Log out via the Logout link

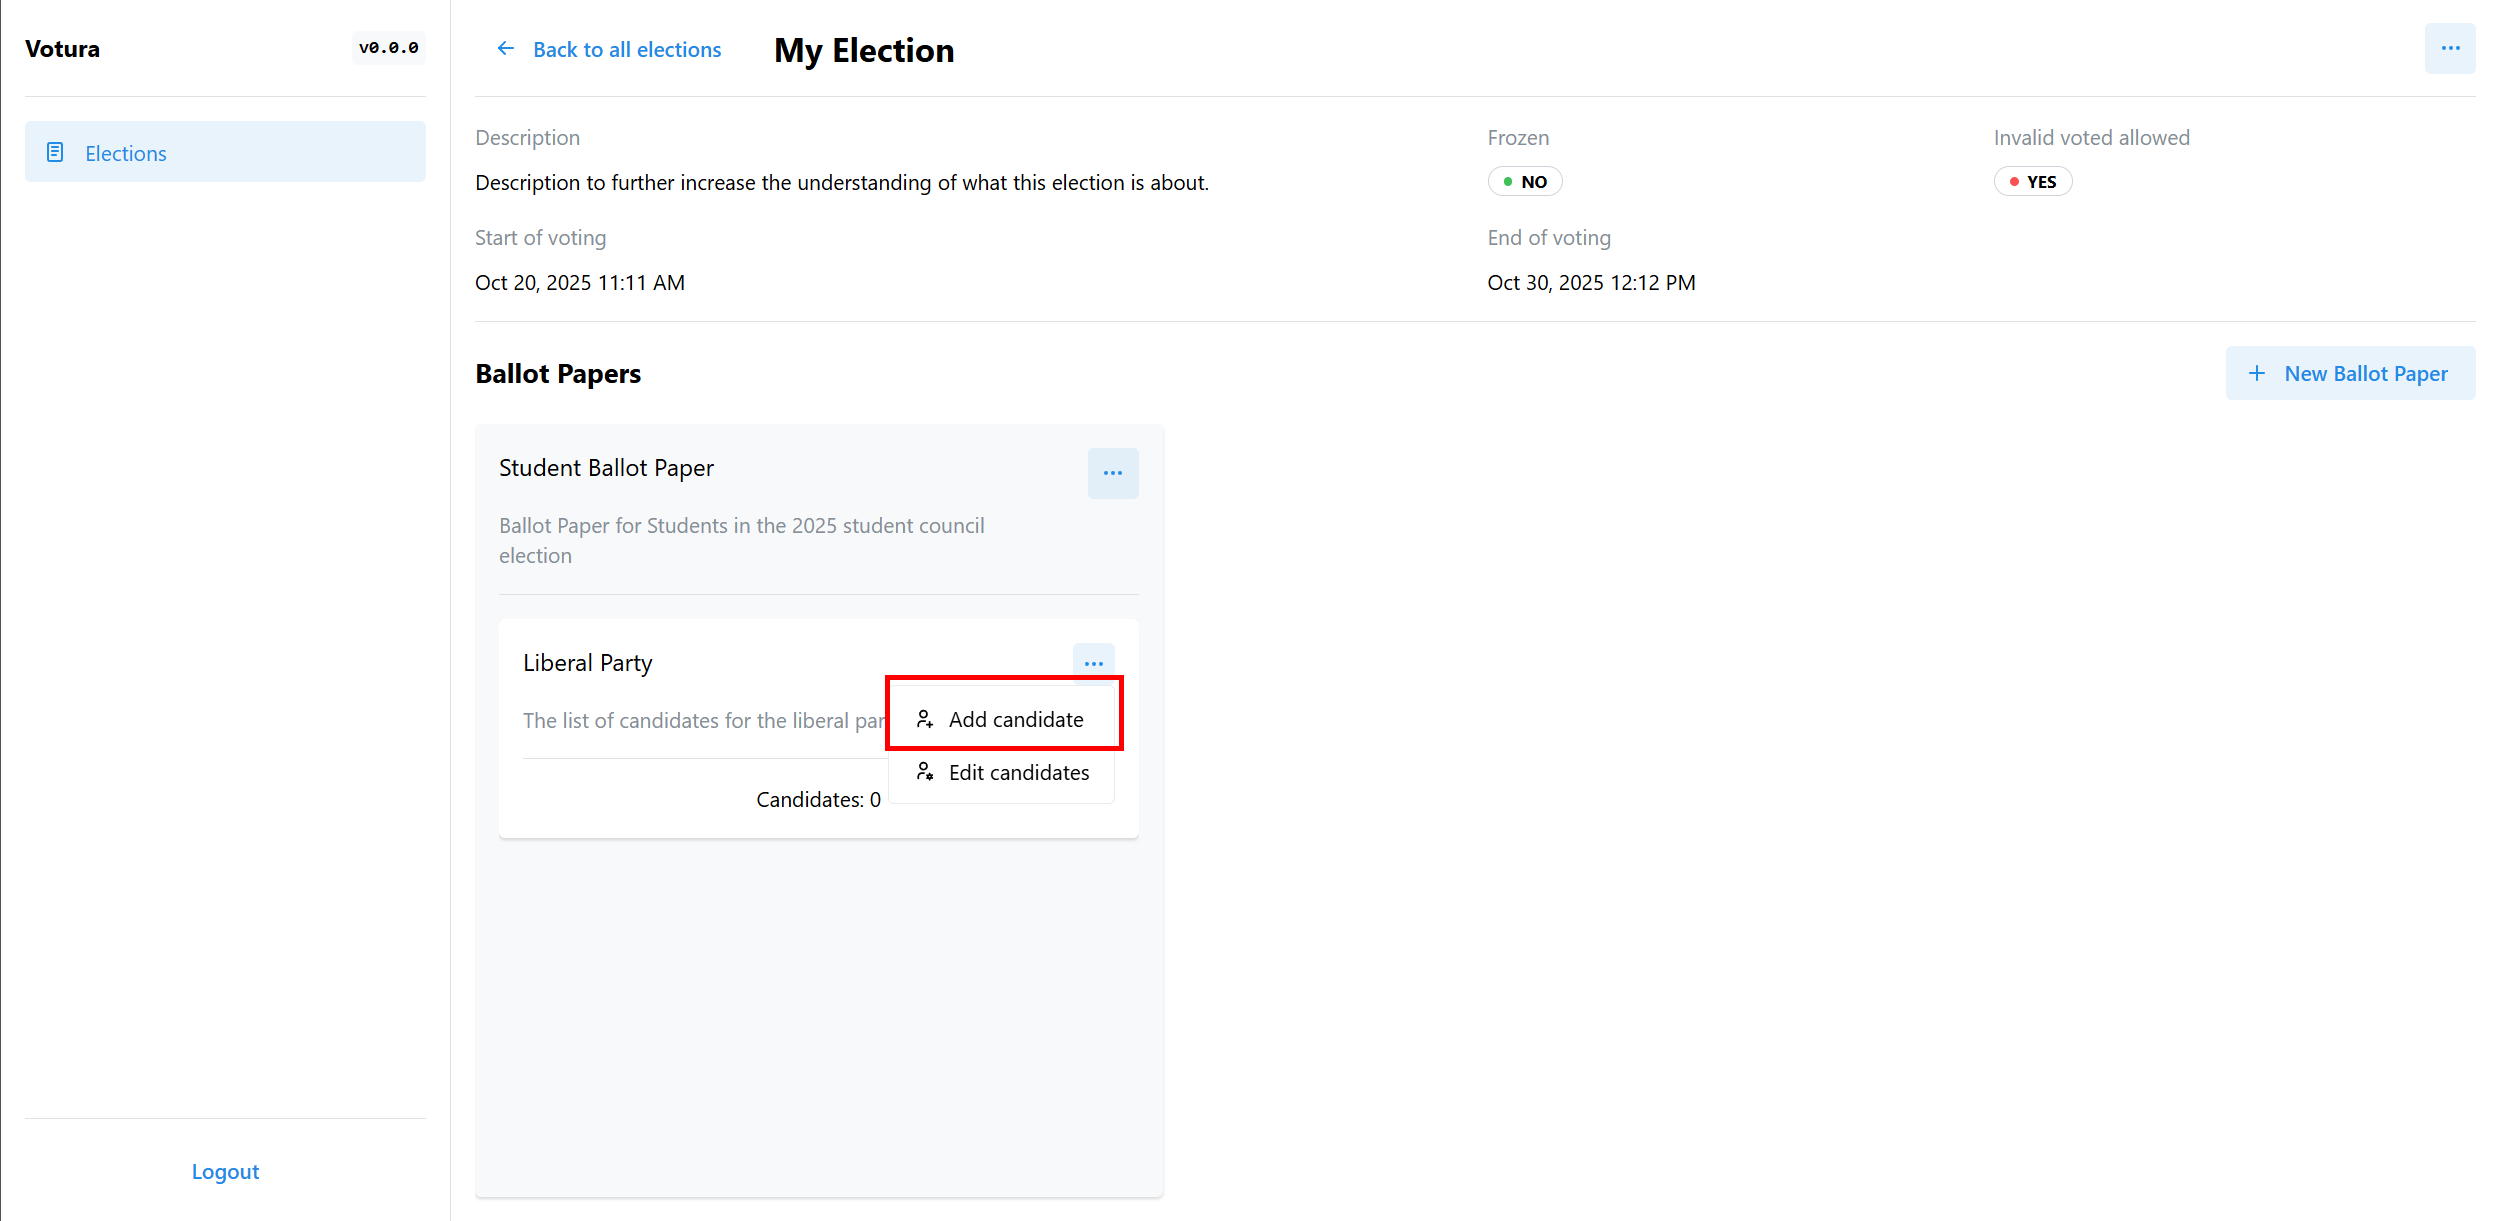pyautogui.click(x=225, y=1171)
